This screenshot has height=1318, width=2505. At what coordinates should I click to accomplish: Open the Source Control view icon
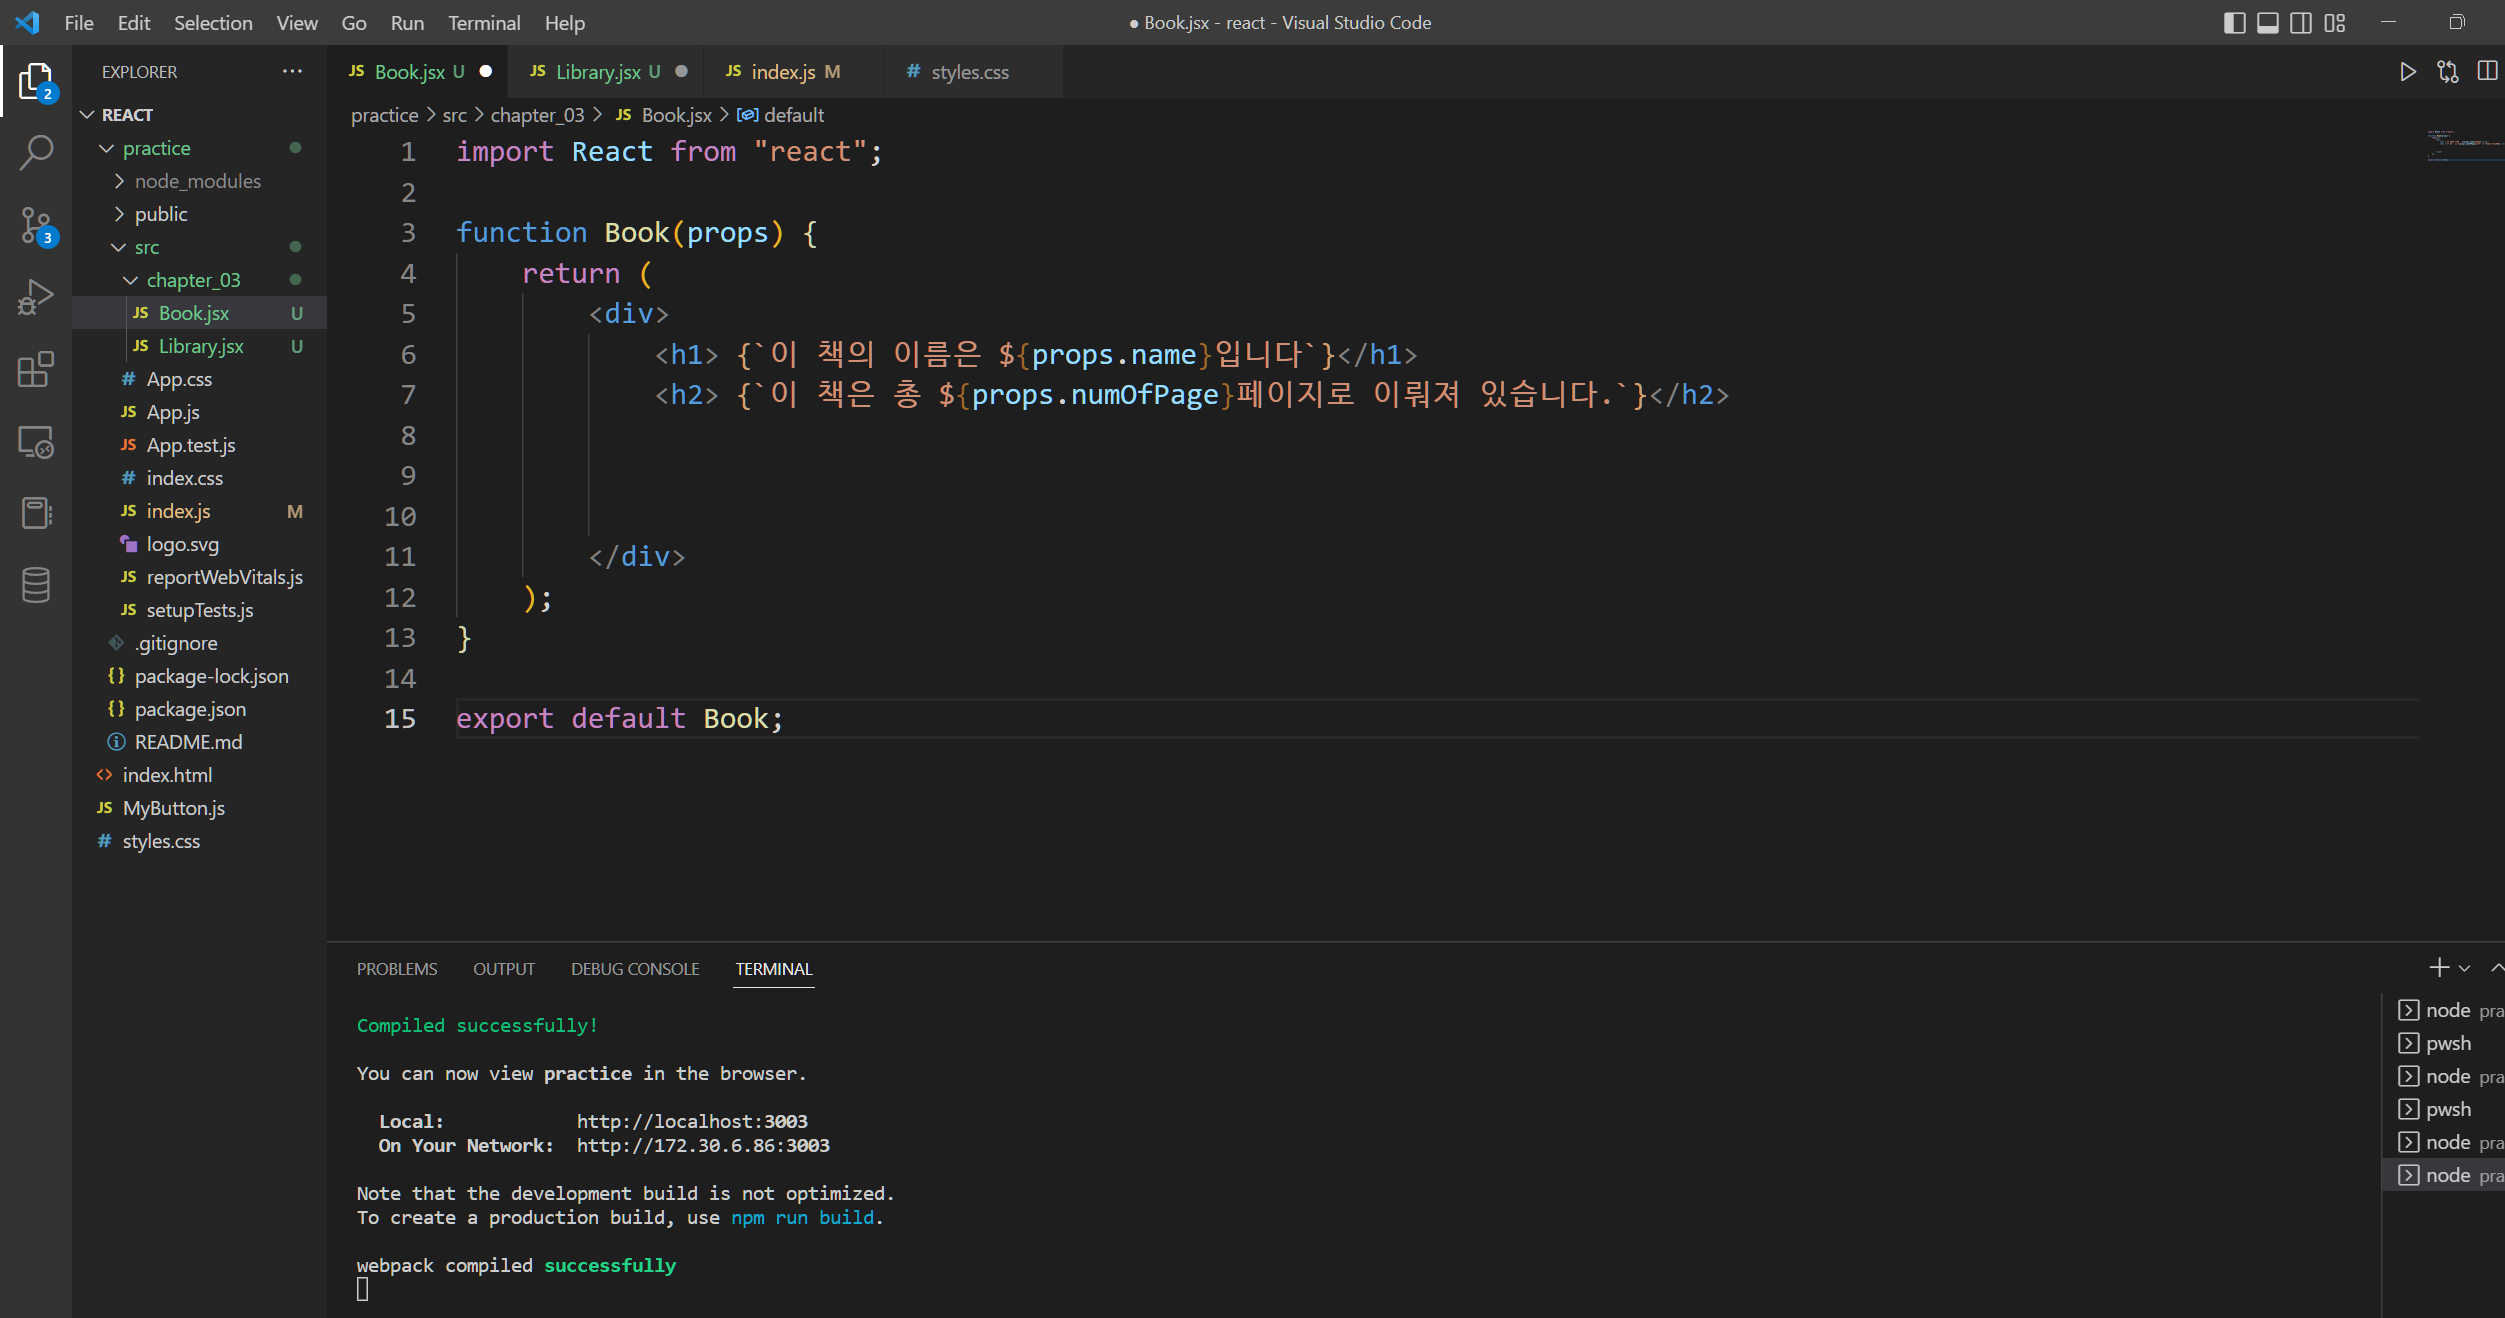coord(36,226)
